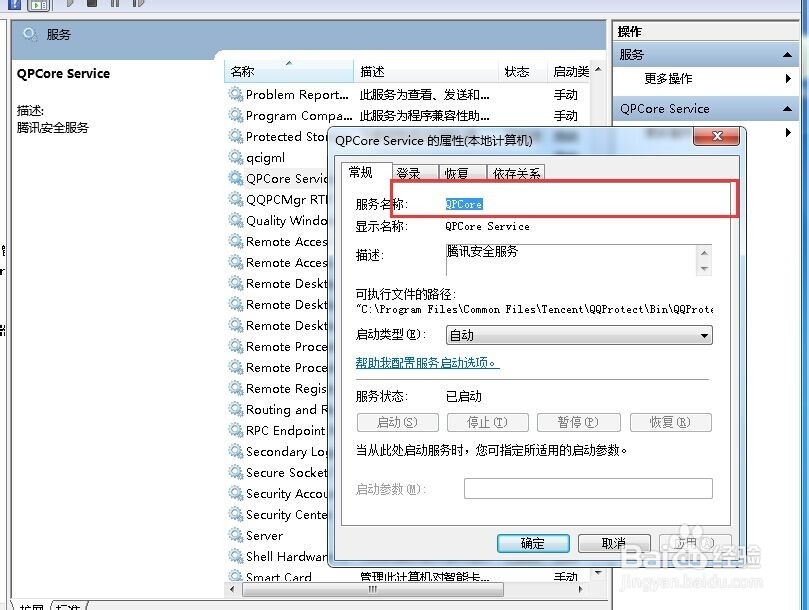Collapse the 服务 section in actions pane
809x610 pixels.
tap(787, 55)
